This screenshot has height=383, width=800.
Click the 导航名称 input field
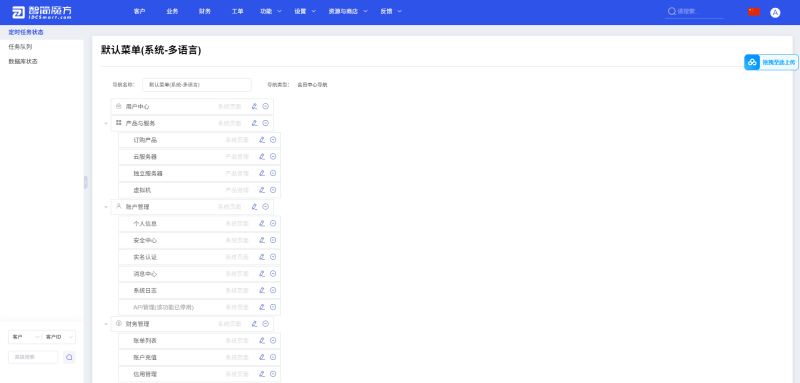pos(197,85)
